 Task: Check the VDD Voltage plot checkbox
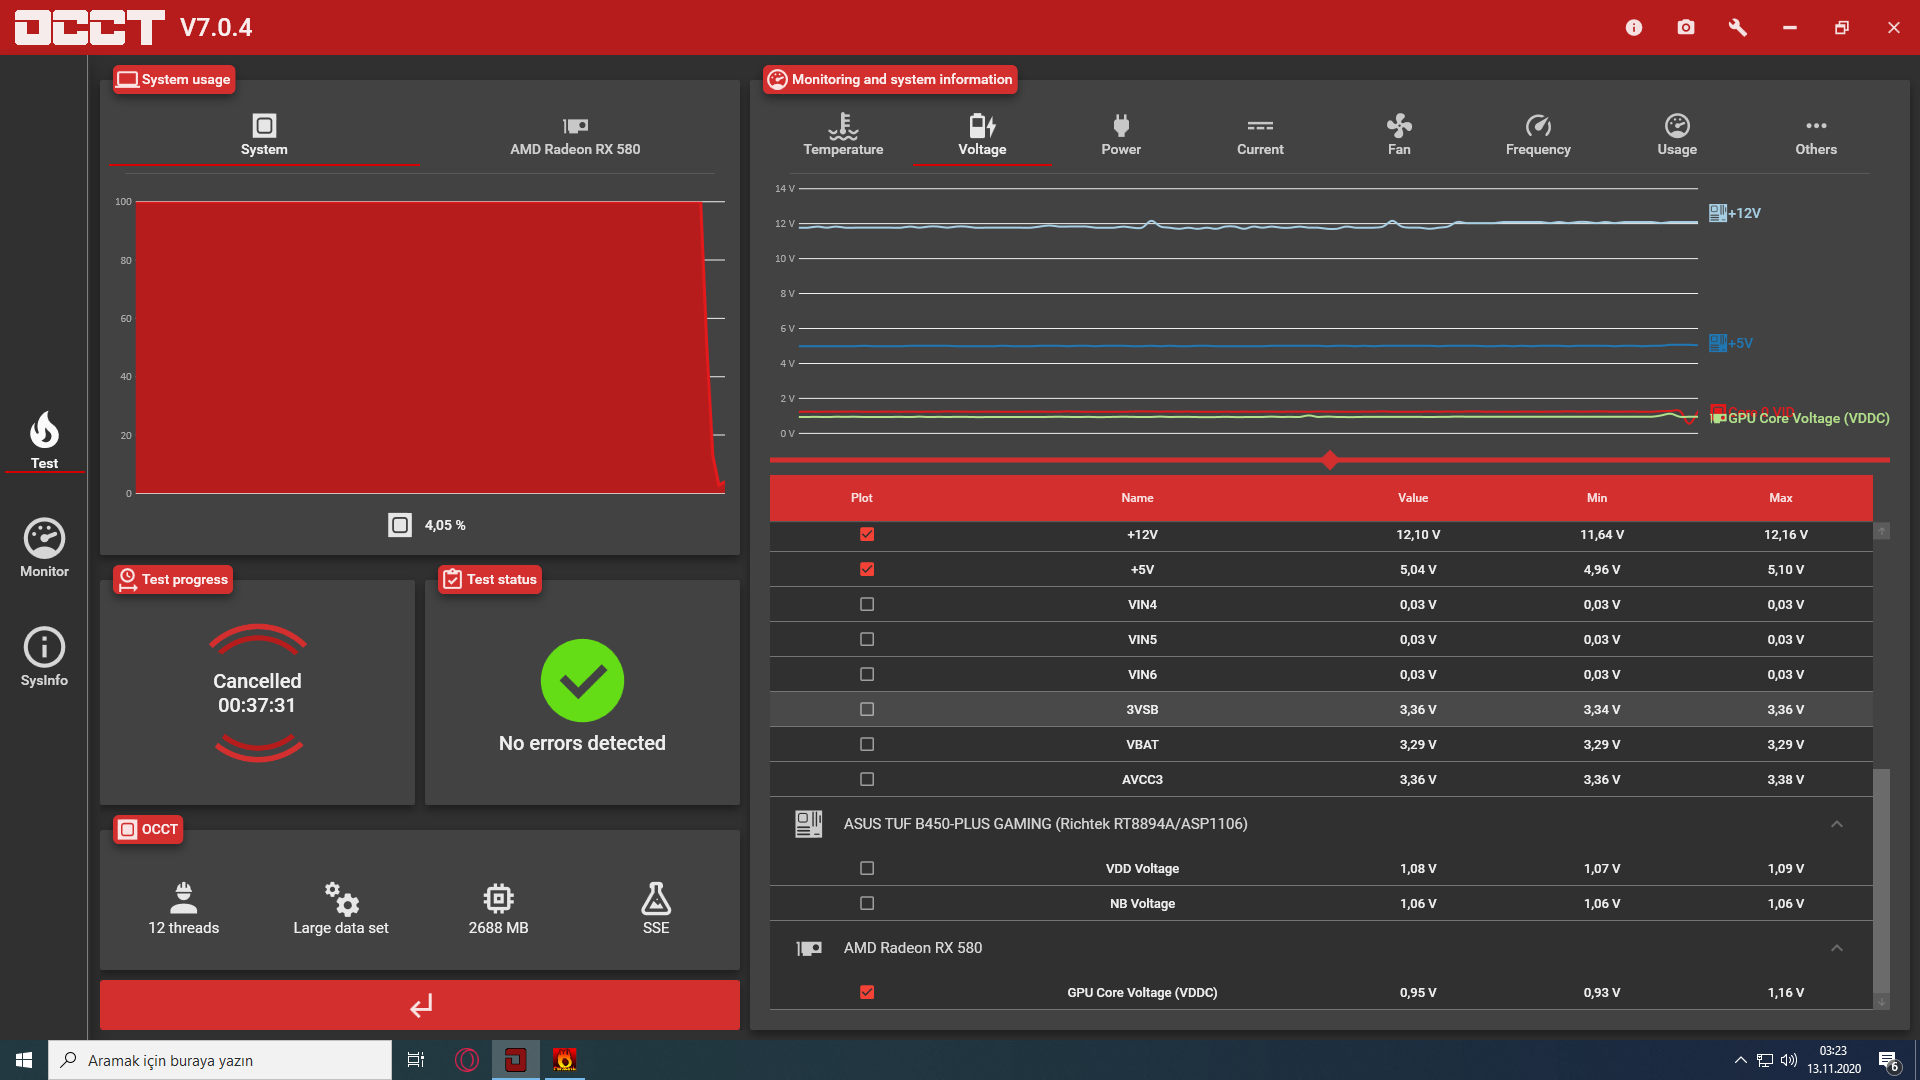(x=867, y=868)
